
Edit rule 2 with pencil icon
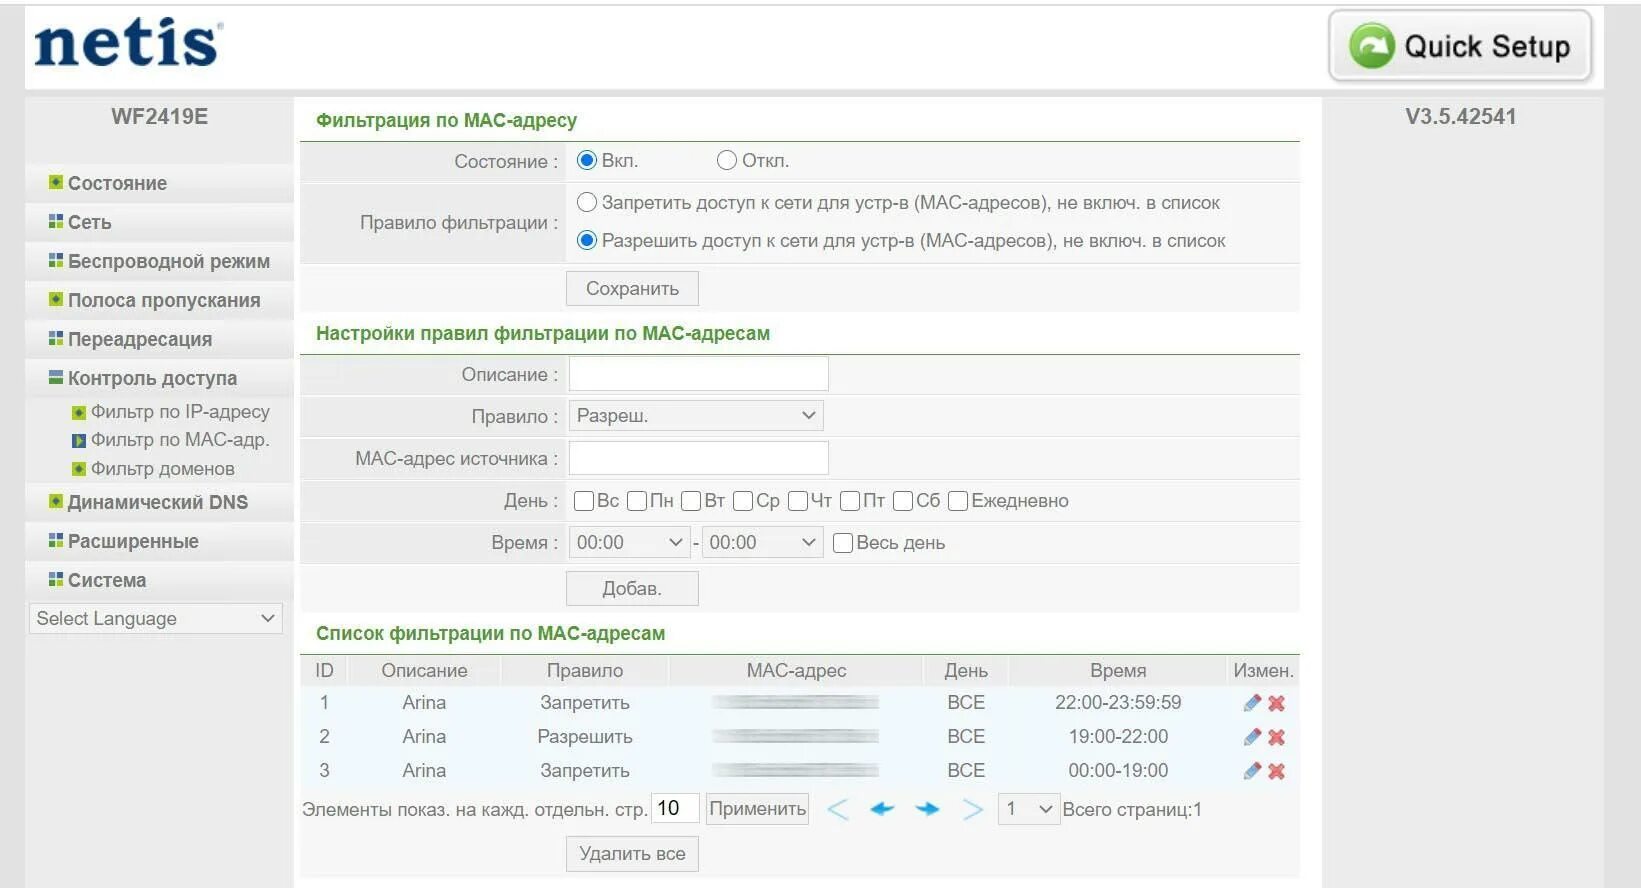pos(1251,737)
